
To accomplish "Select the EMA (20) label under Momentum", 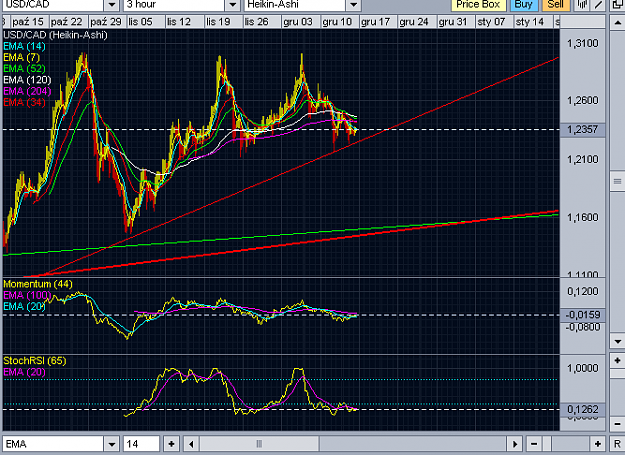I will [24, 306].
